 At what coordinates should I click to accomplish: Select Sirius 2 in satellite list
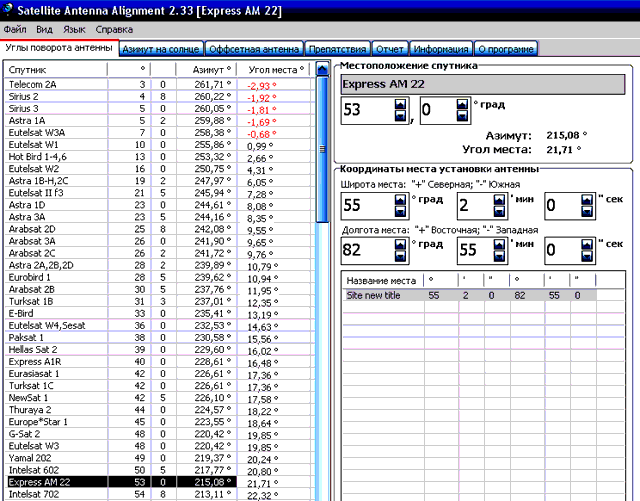pyautogui.click(x=159, y=96)
